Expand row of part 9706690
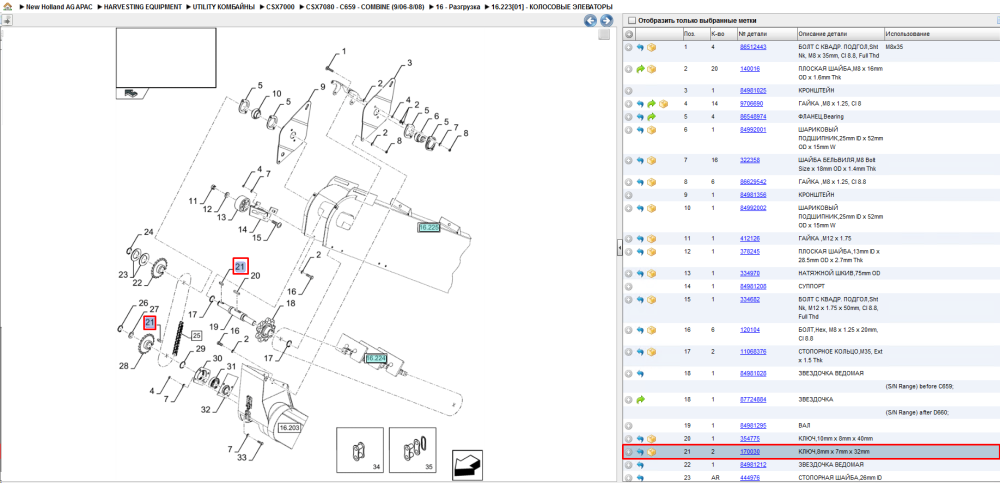This screenshot has height=483, width=1000. point(629,103)
